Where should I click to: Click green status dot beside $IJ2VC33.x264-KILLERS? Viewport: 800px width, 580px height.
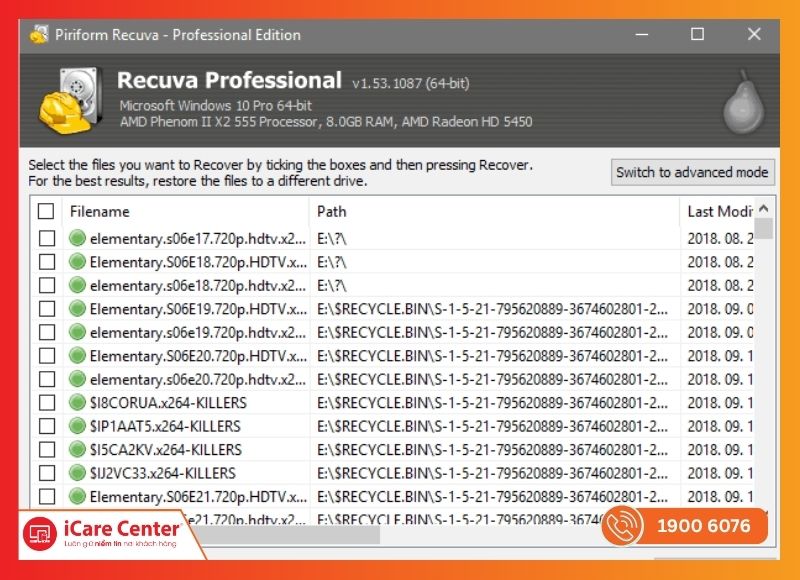(78, 473)
